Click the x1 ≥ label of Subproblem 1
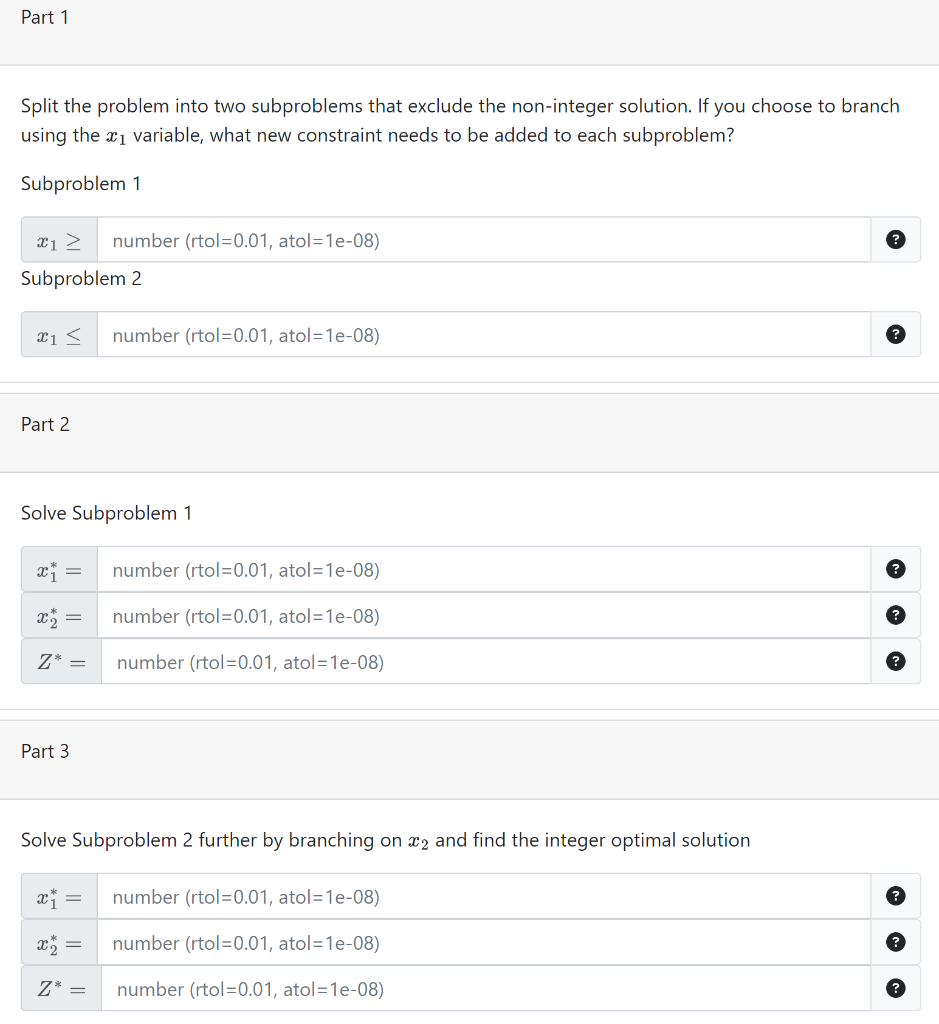This screenshot has height=1024, width=939. 59,240
